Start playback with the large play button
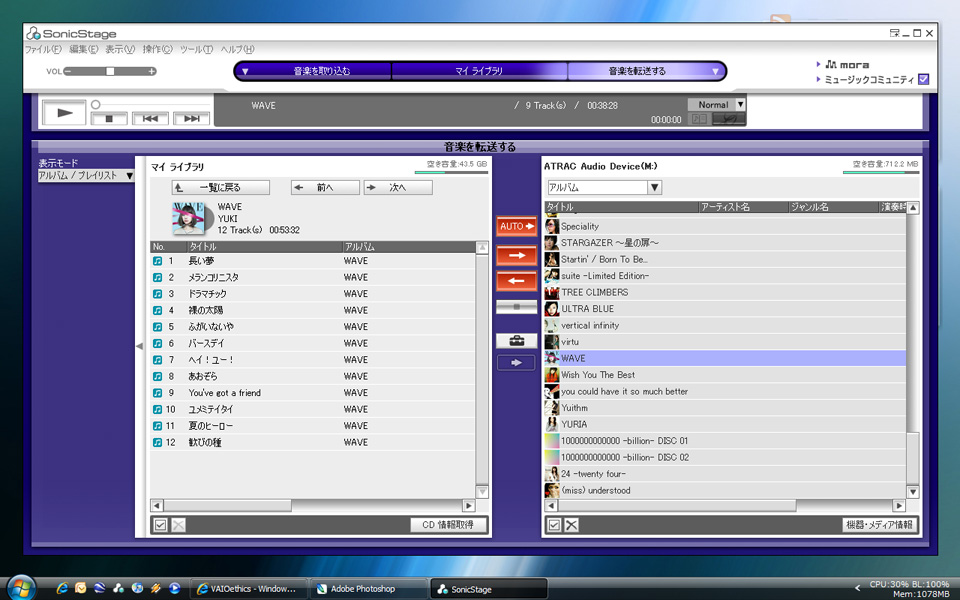The width and height of the screenshot is (960, 600). click(x=64, y=113)
